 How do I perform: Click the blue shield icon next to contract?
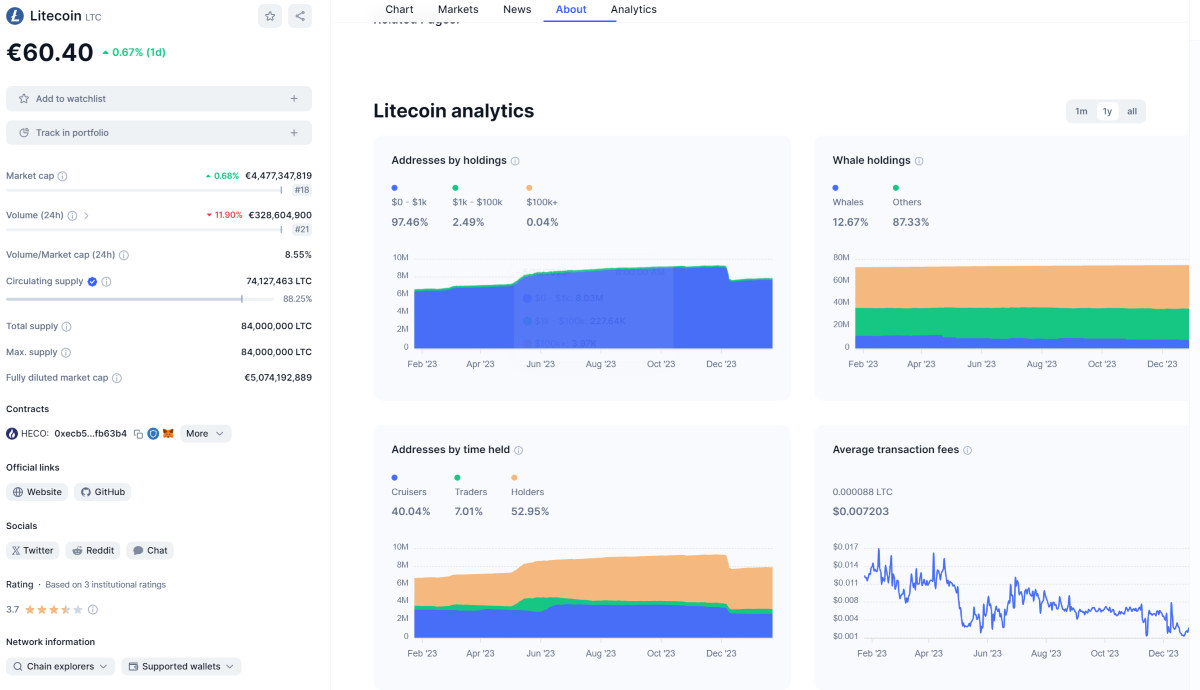[153, 434]
